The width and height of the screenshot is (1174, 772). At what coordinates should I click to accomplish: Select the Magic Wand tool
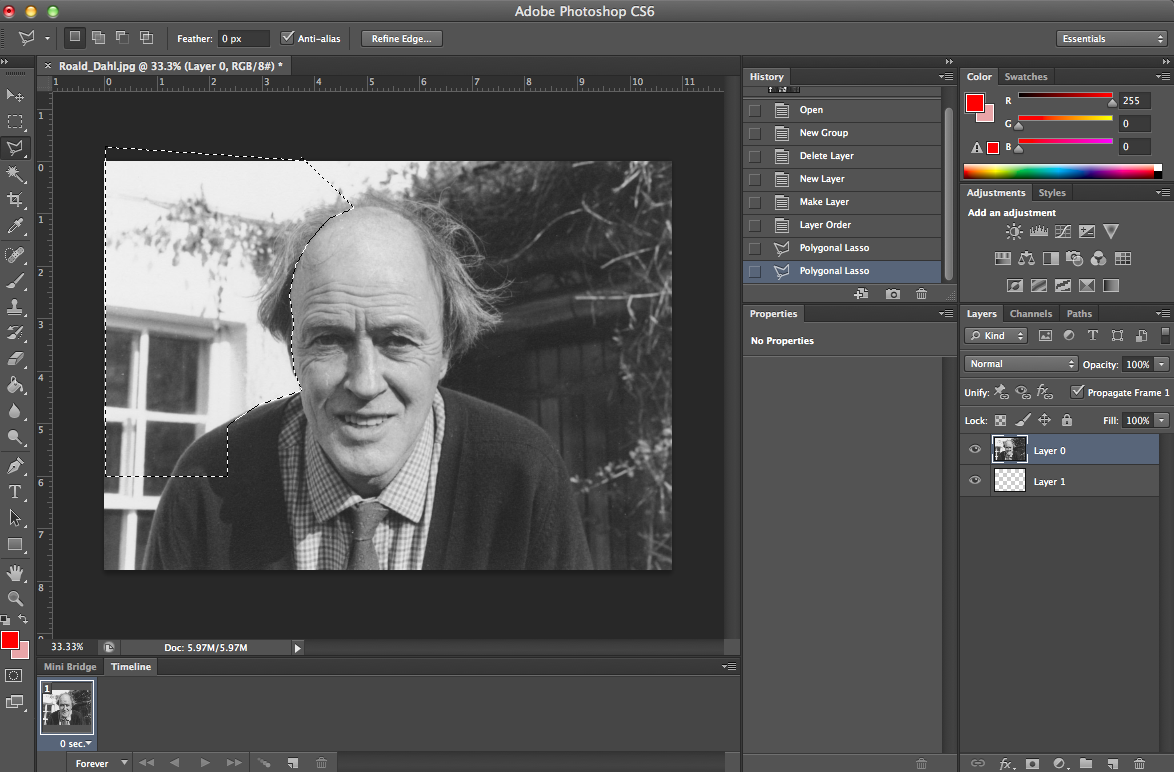(15, 174)
